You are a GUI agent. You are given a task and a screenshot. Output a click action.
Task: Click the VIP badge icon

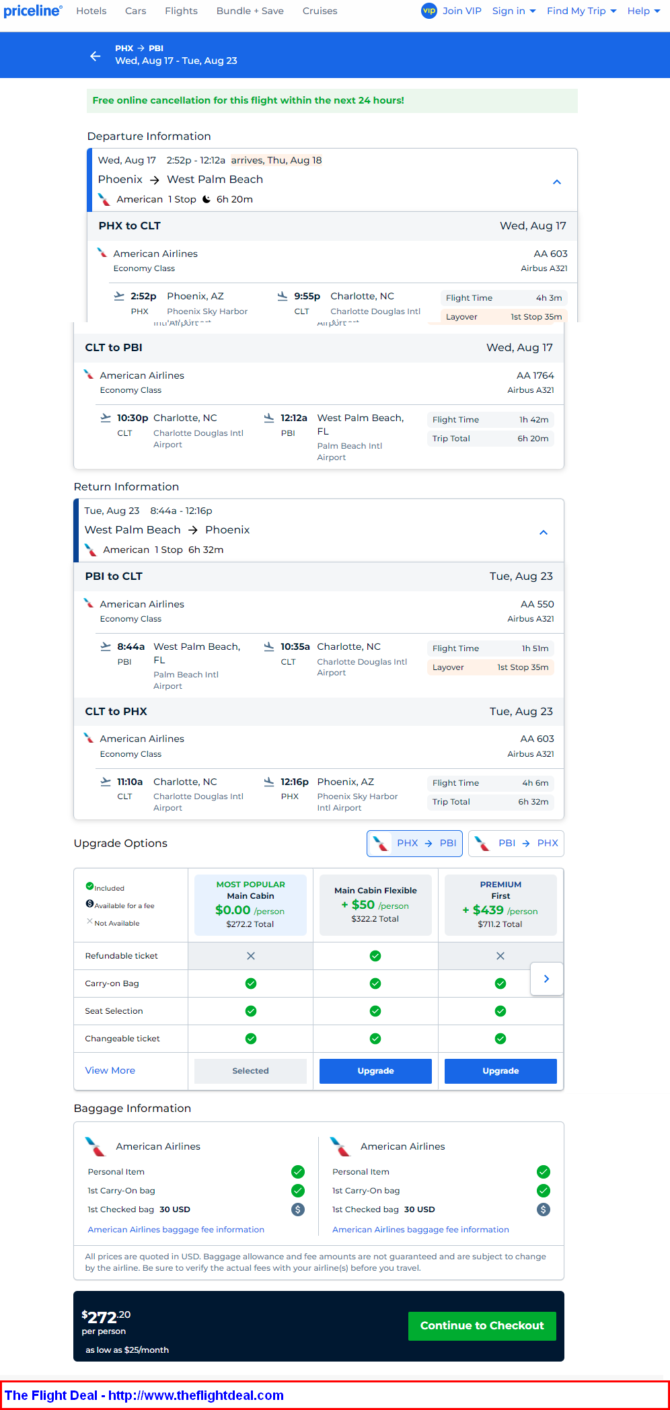[x=429, y=11]
